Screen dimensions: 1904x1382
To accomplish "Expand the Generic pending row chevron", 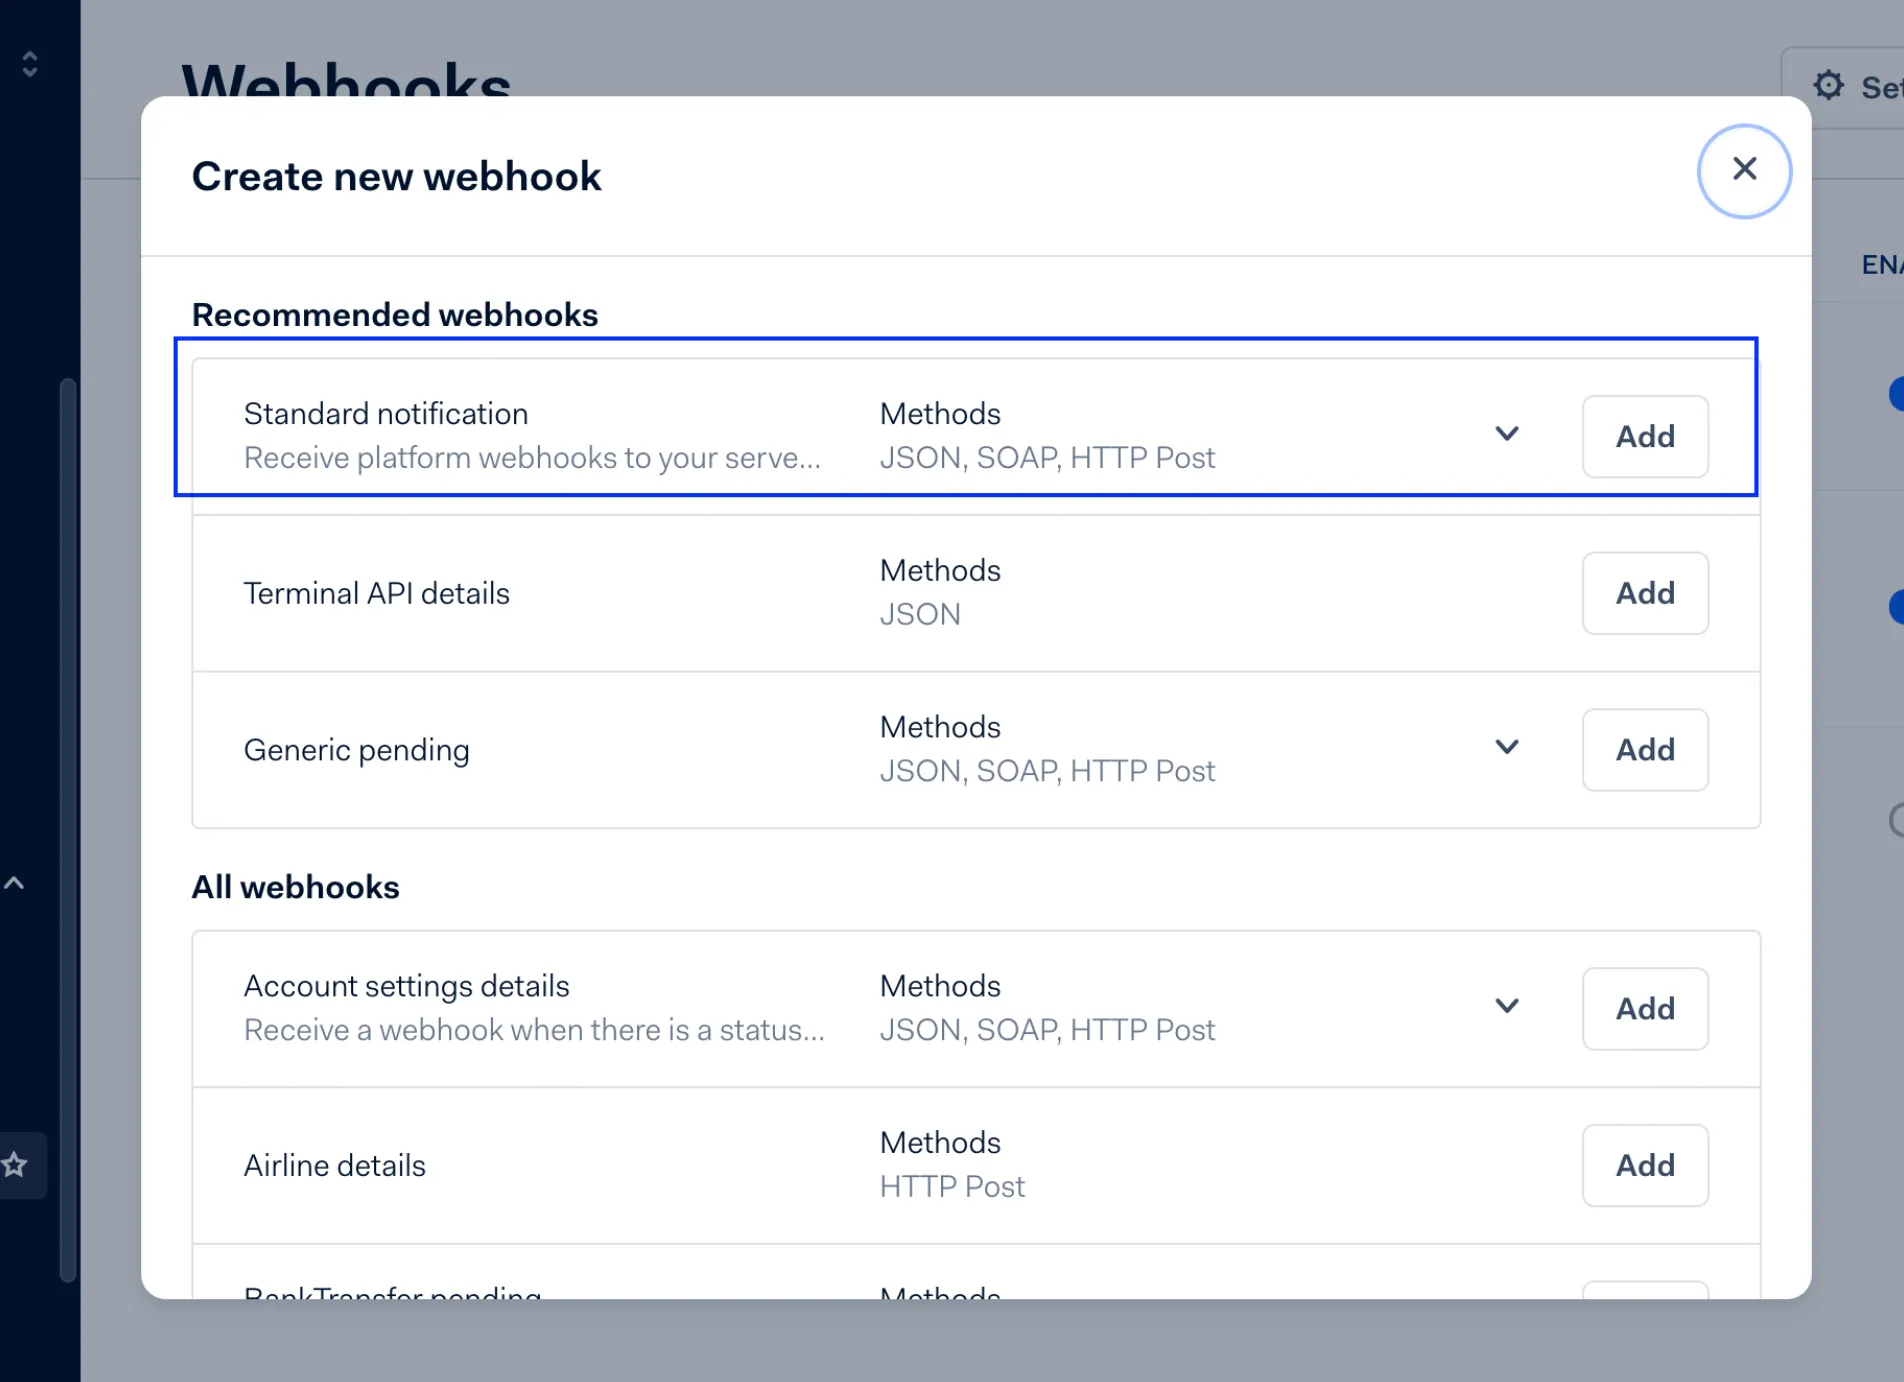I will (x=1507, y=747).
